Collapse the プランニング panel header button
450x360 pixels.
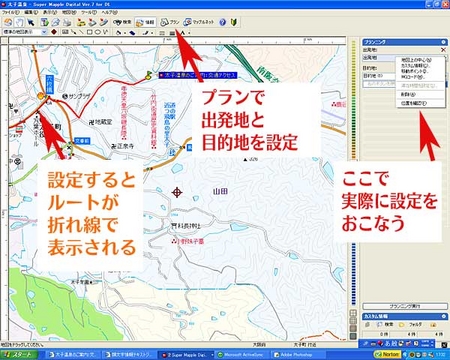tap(443, 42)
